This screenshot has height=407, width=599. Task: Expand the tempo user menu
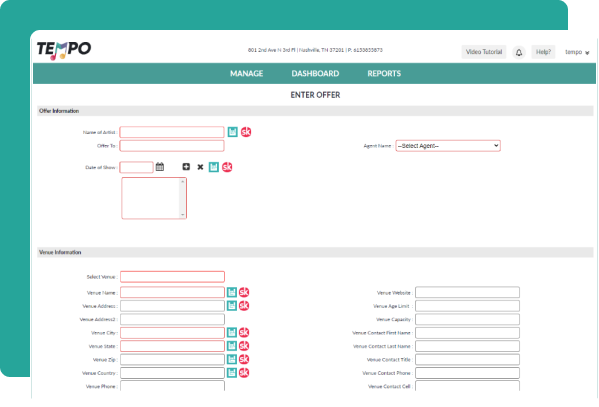[577, 52]
